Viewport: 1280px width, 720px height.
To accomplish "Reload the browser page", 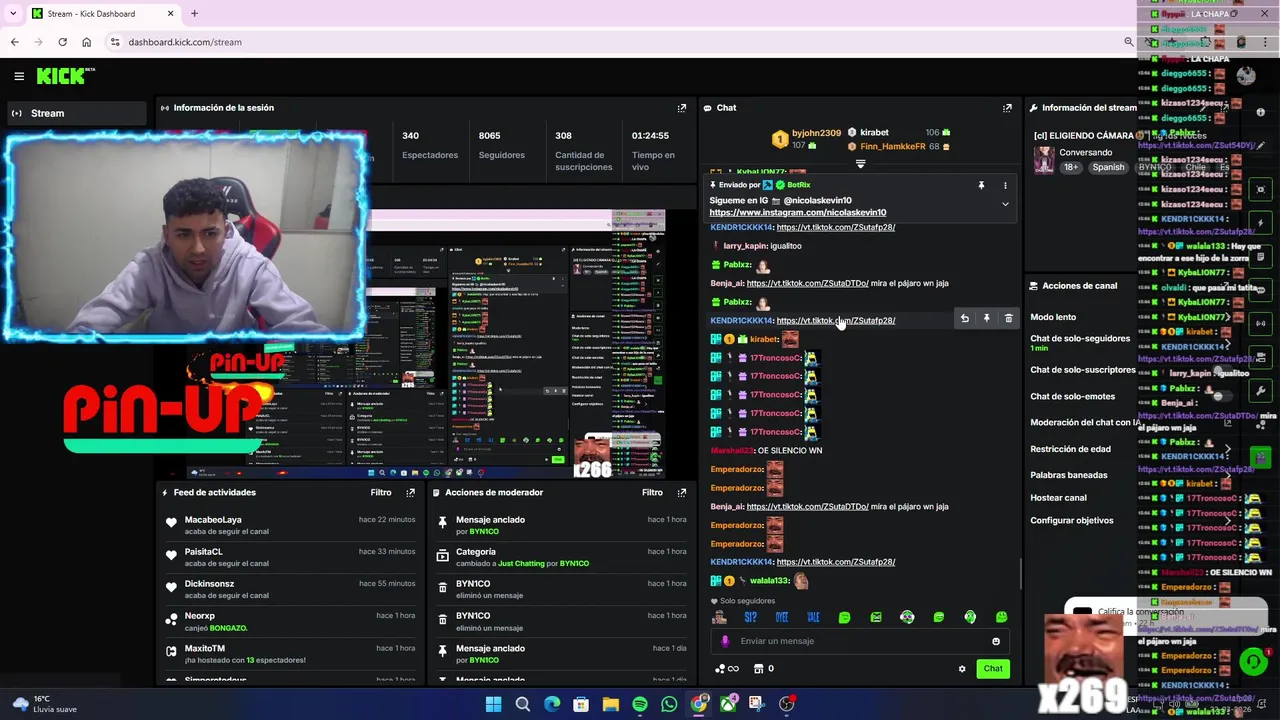I will coord(62,42).
